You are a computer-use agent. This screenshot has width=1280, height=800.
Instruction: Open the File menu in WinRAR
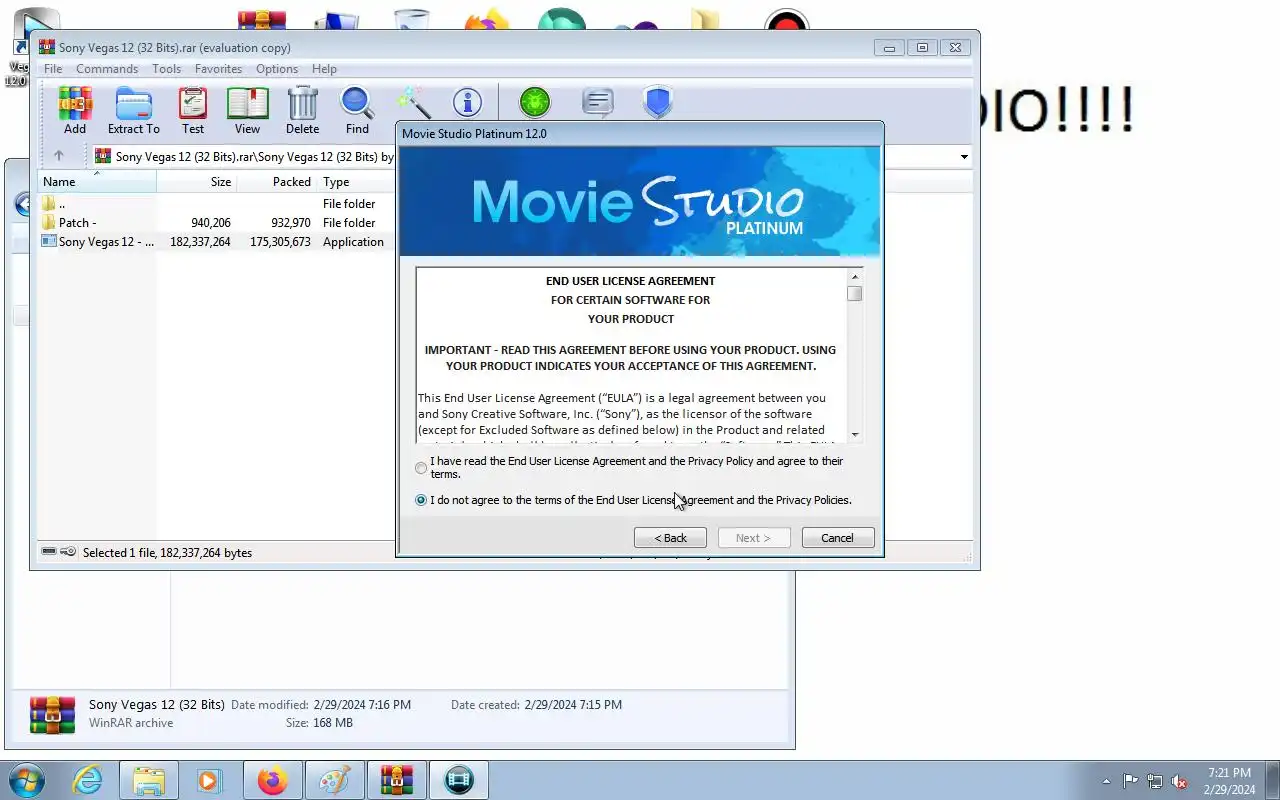coord(53,69)
